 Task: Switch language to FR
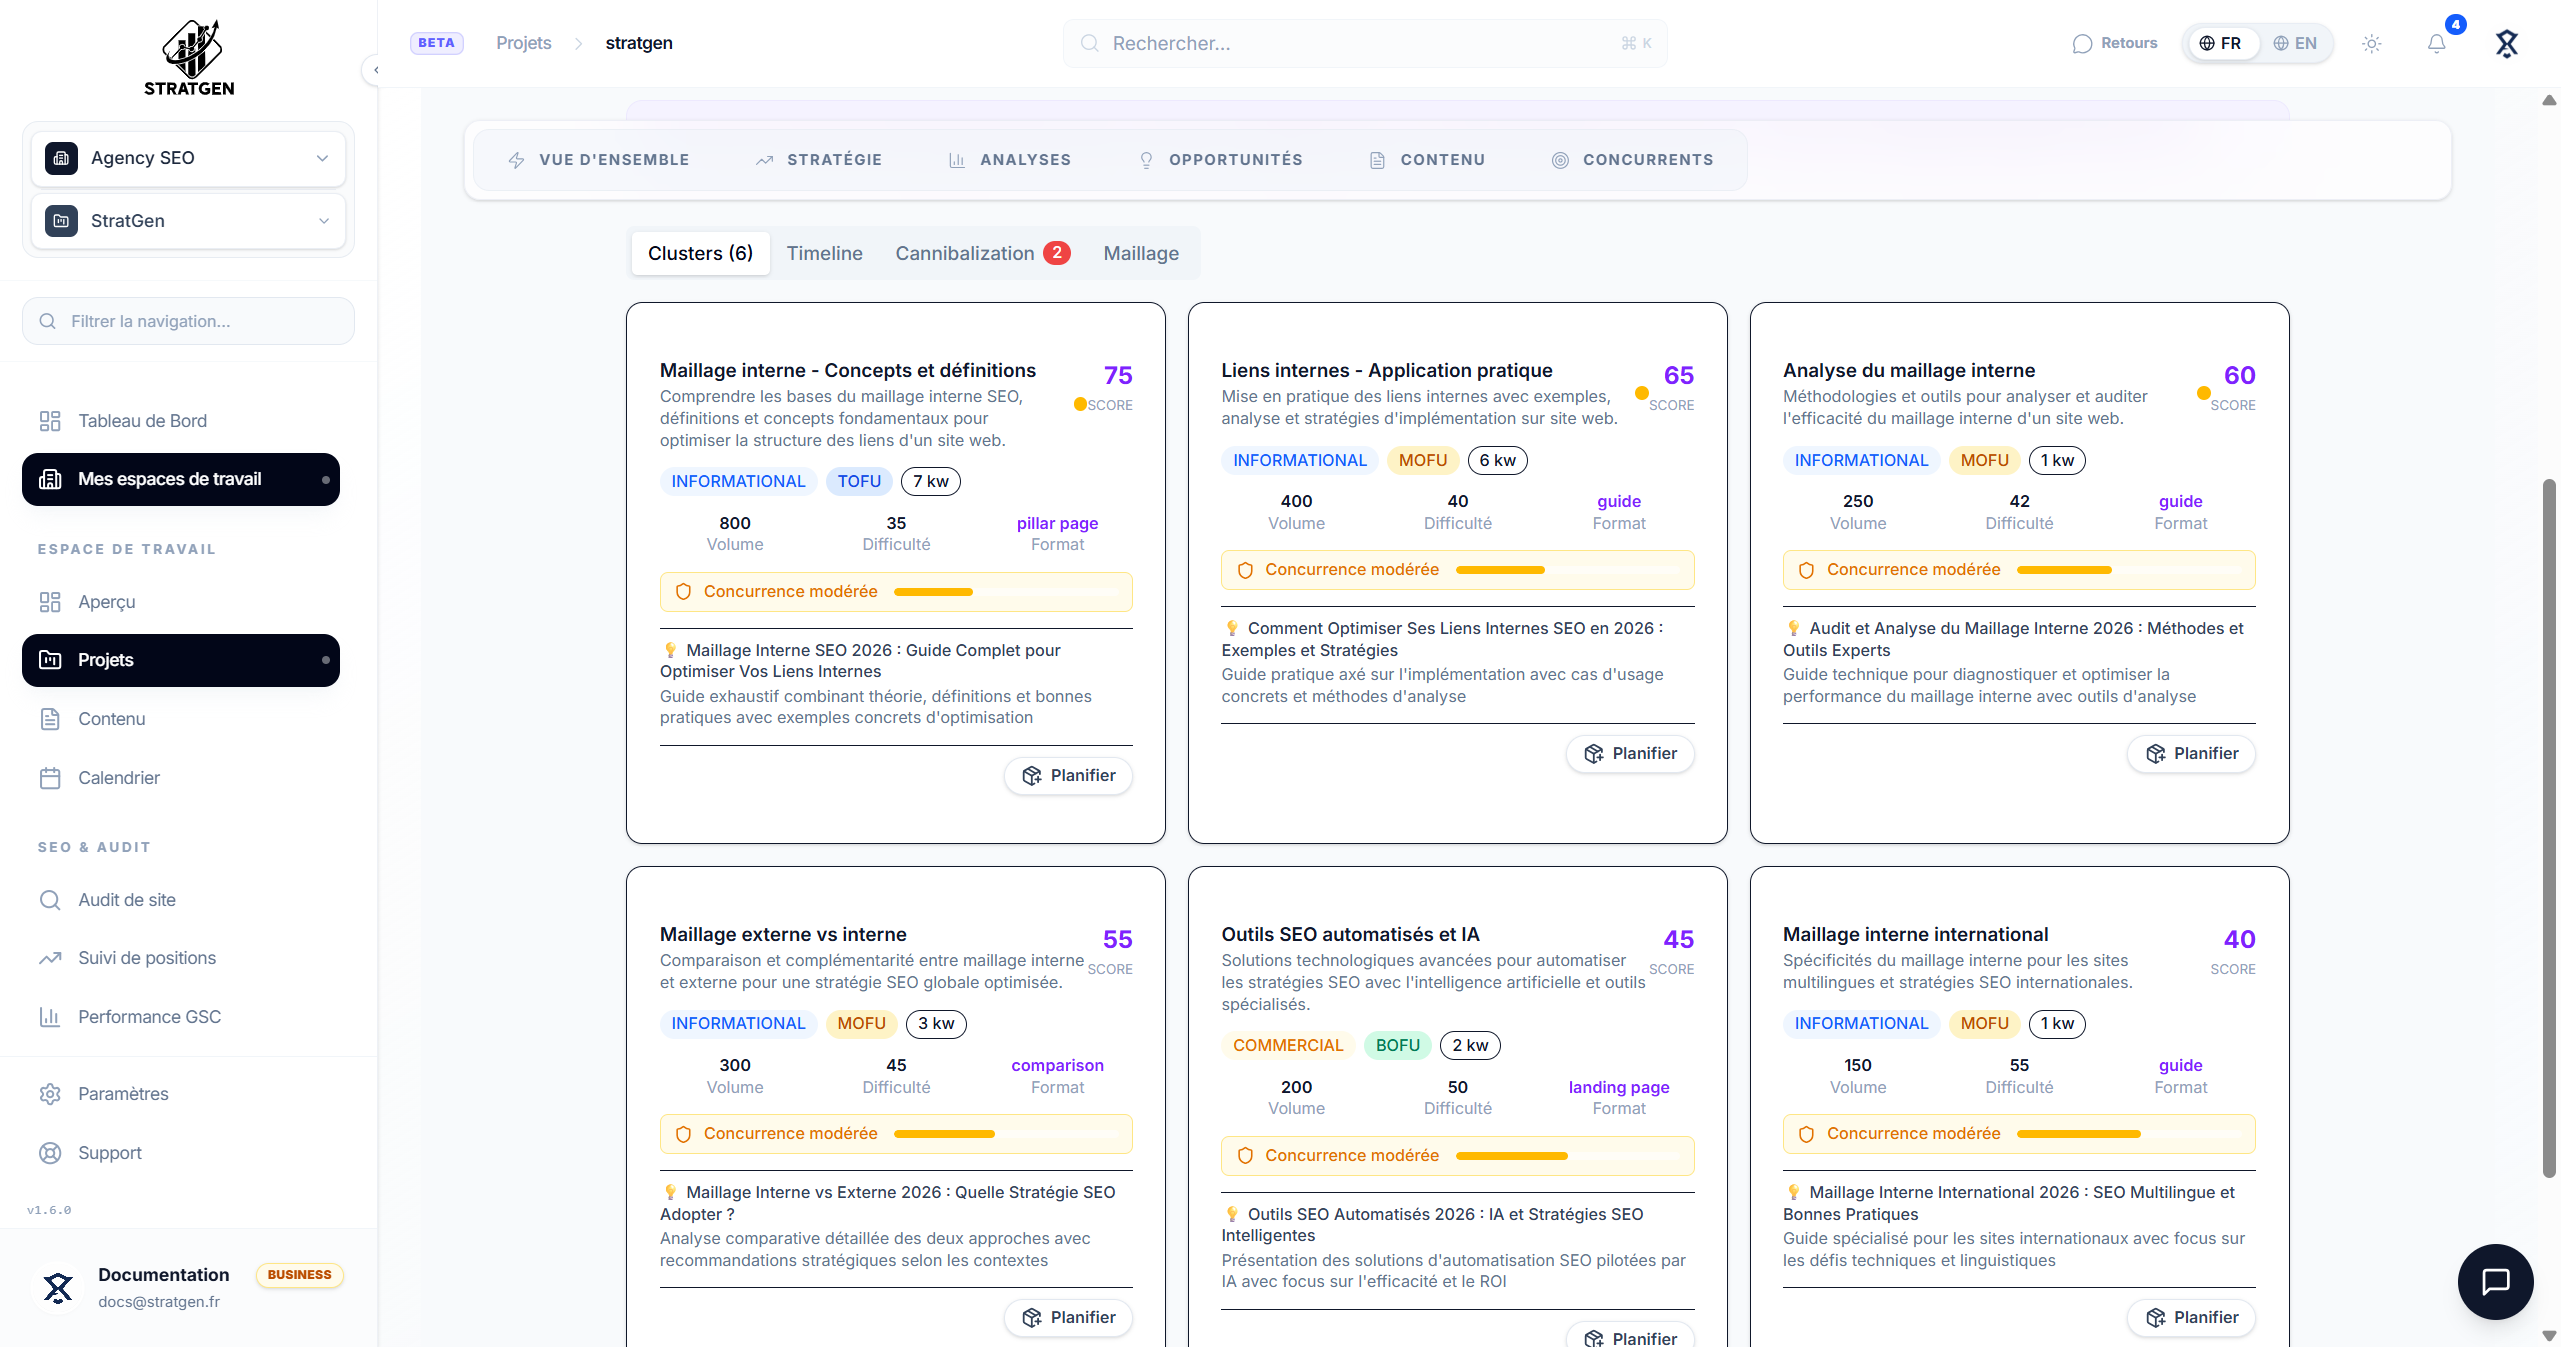2220,43
